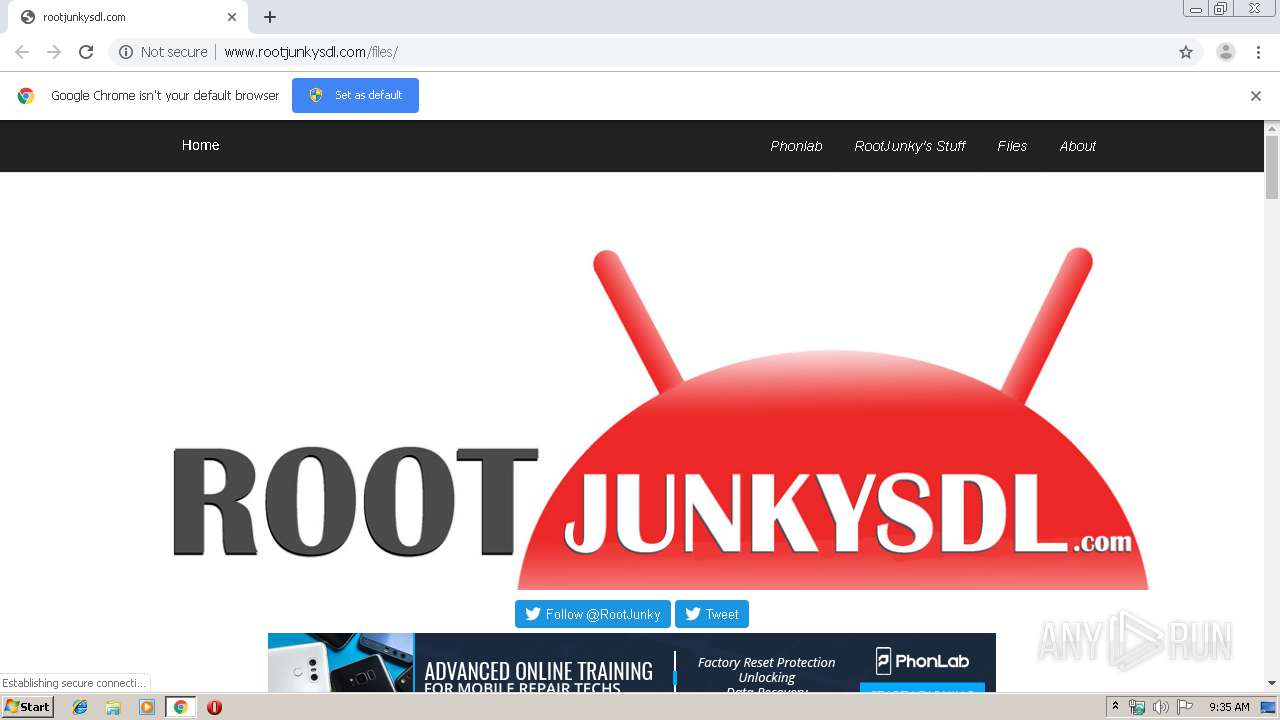Click Follow @RootJunky Twitter button

tap(593, 614)
